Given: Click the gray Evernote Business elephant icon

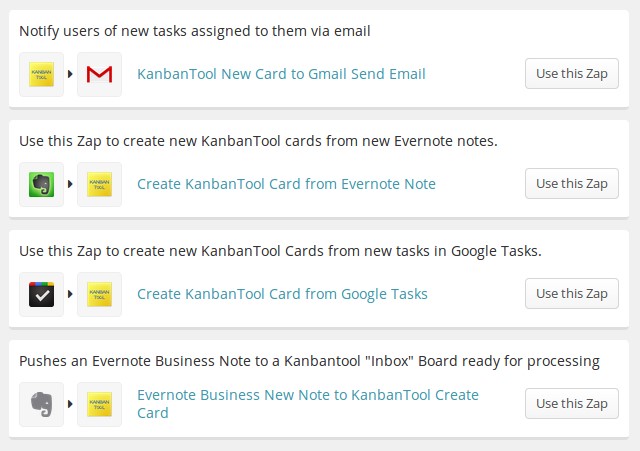Looking at the screenshot, I should coord(41,404).
